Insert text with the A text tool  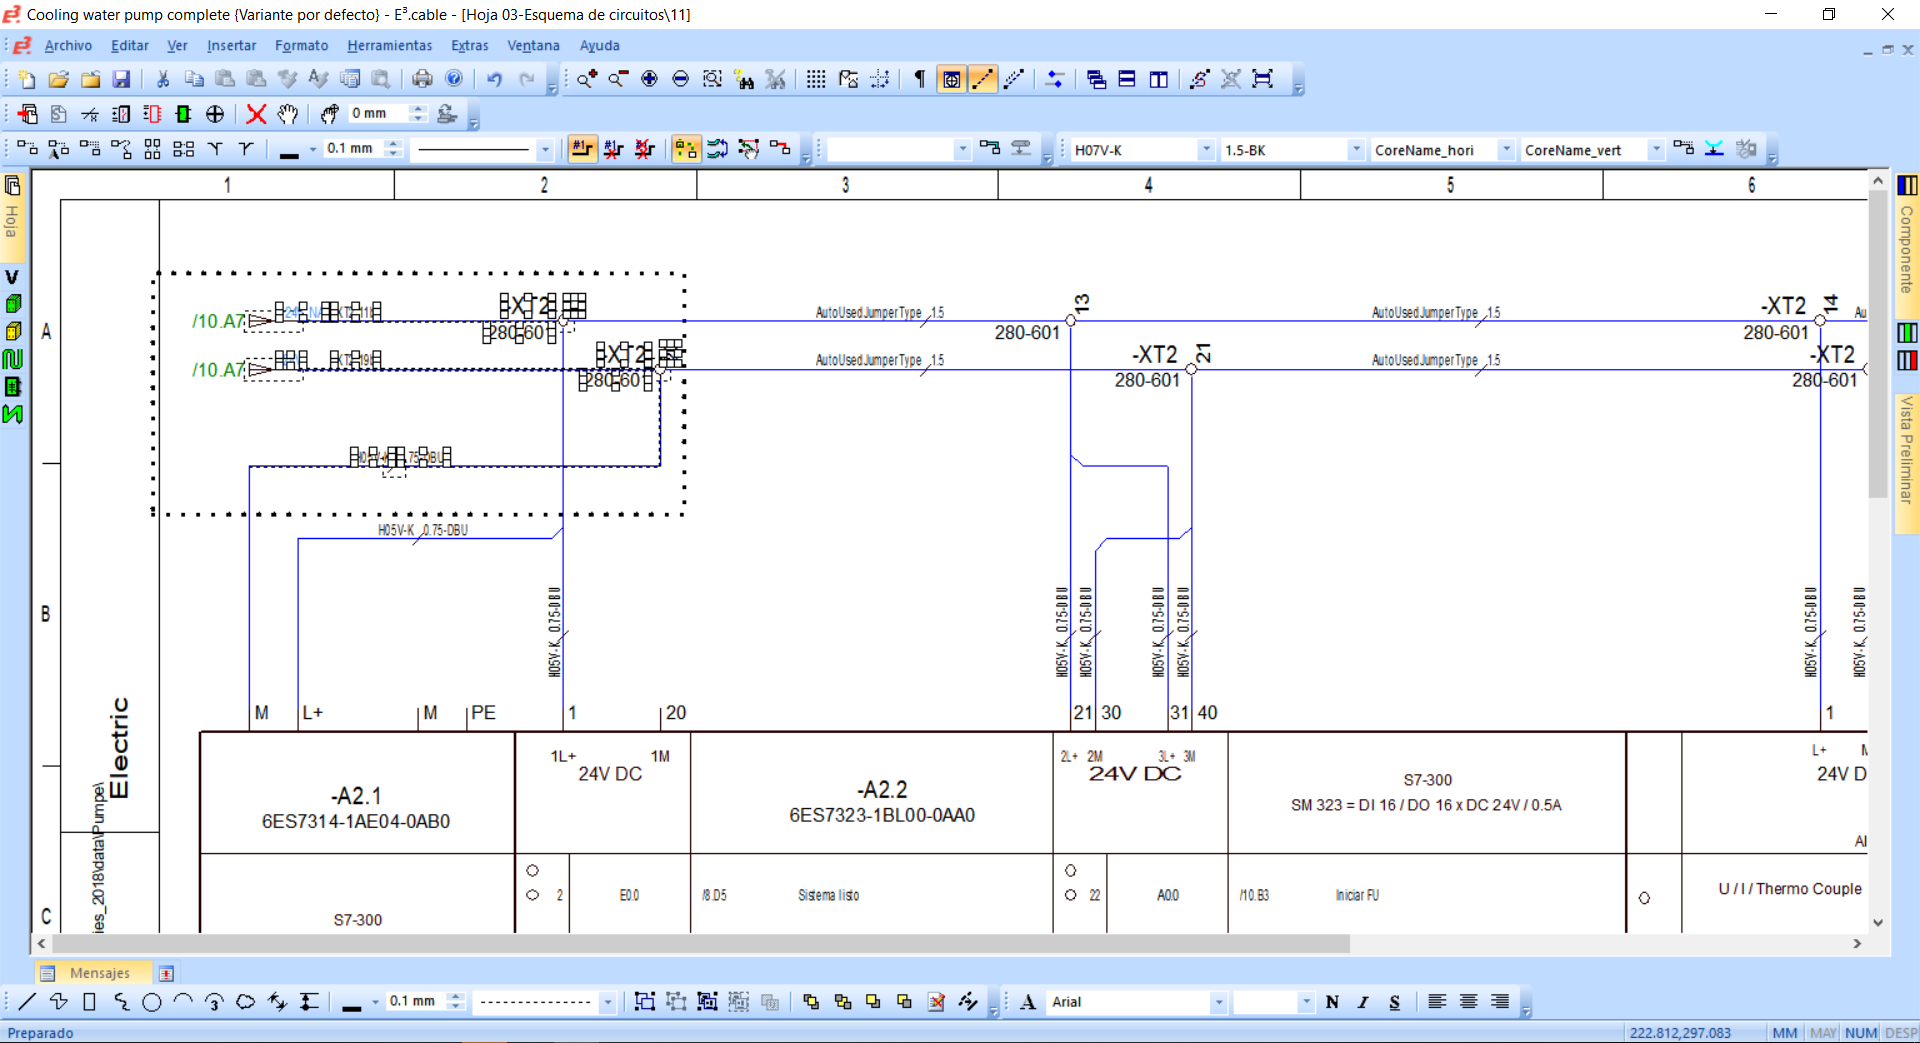click(1028, 1001)
